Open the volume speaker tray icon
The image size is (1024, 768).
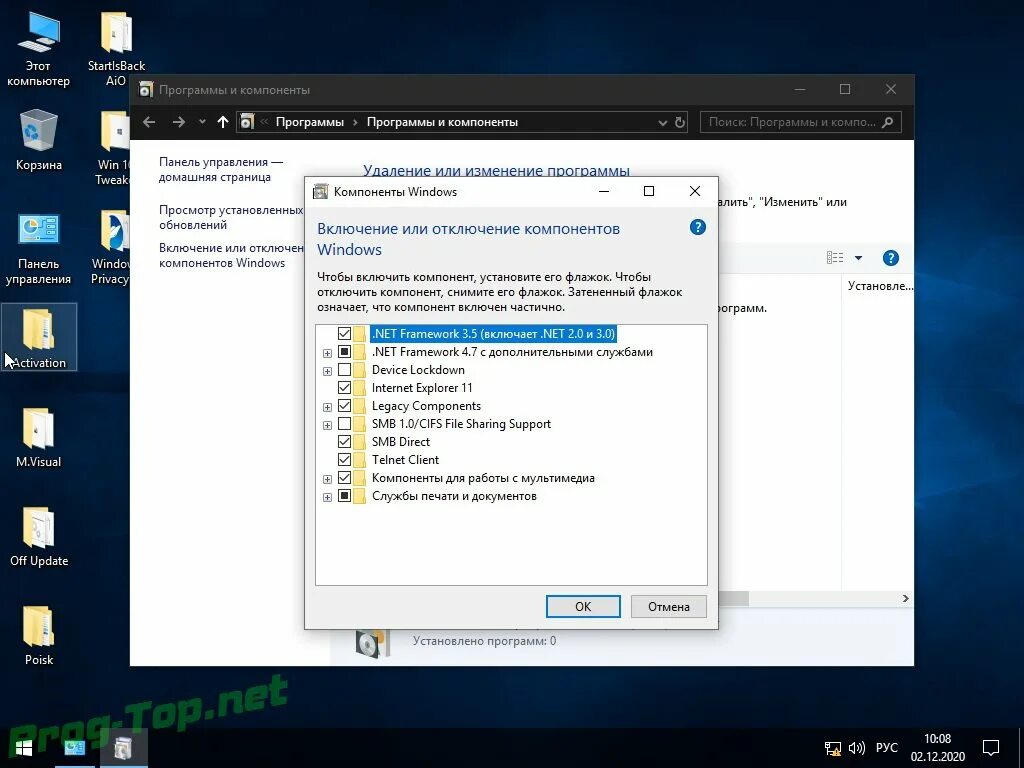(x=856, y=748)
